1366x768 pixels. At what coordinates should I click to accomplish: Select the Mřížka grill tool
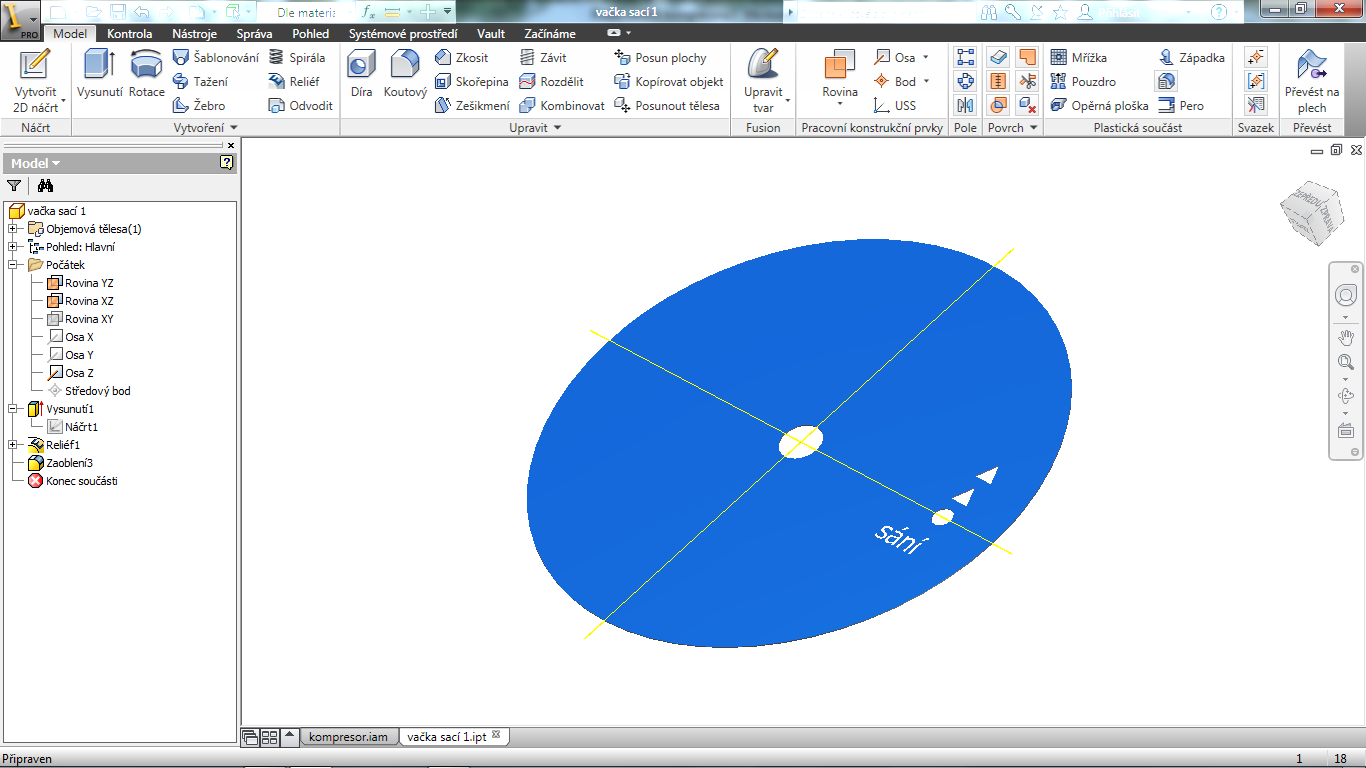pos(1078,58)
